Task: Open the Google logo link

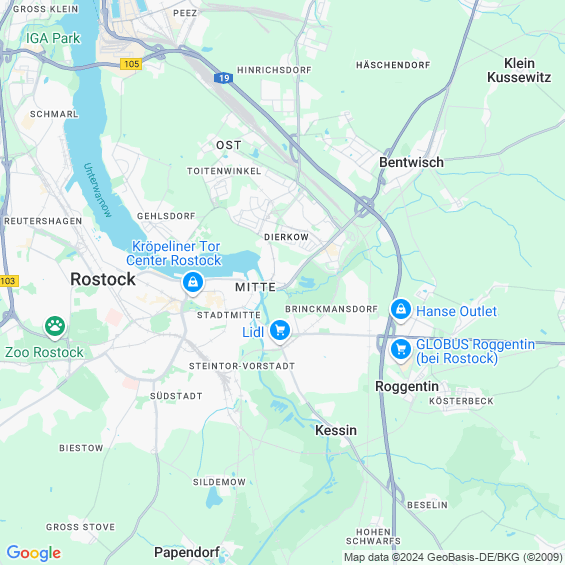Action: pos(34,553)
